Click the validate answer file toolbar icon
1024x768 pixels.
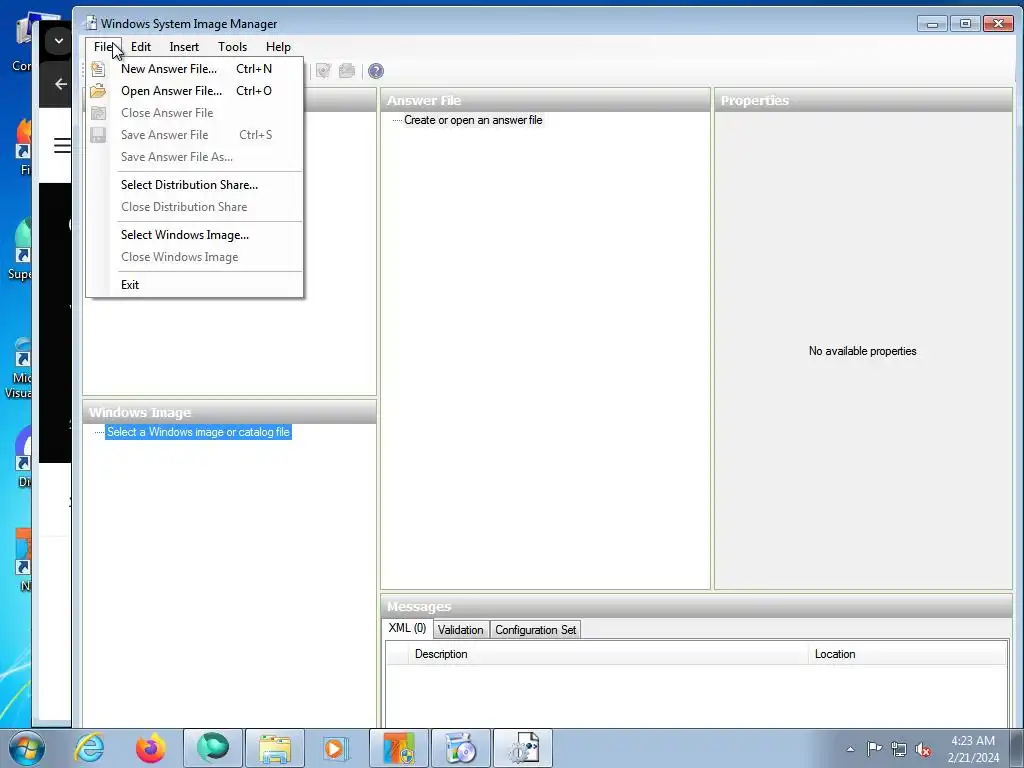coord(323,71)
